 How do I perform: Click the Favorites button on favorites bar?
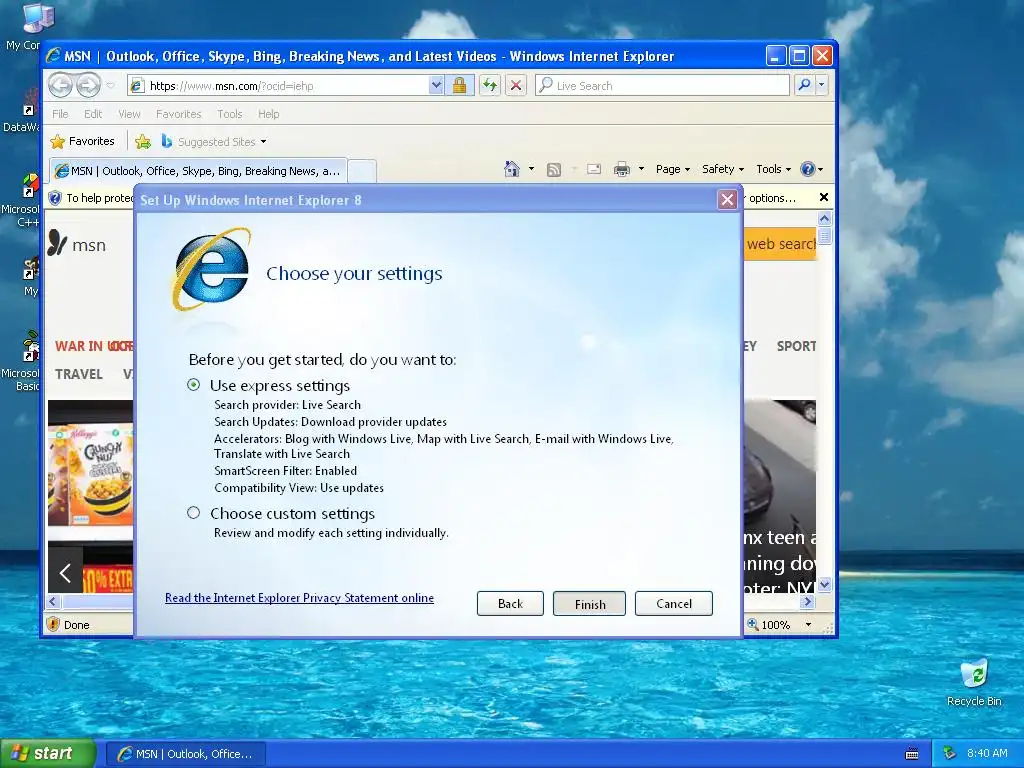[x=82, y=141]
